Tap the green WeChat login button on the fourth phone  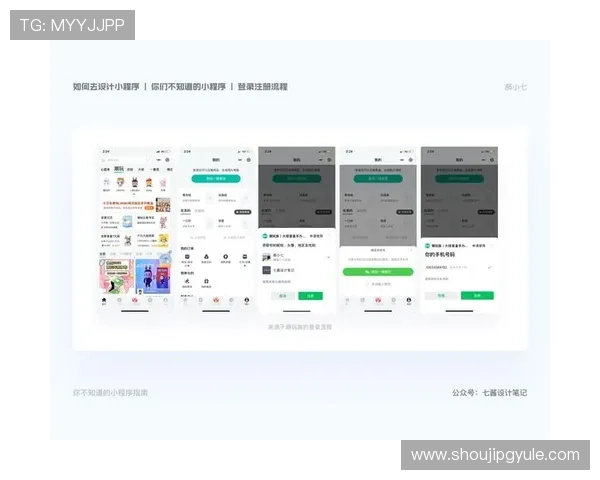[x=378, y=272]
